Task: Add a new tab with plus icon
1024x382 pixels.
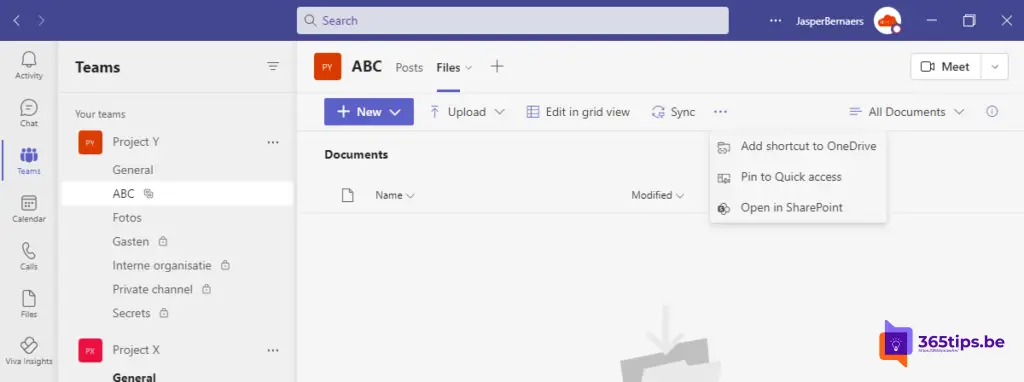Action: pyautogui.click(x=497, y=66)
